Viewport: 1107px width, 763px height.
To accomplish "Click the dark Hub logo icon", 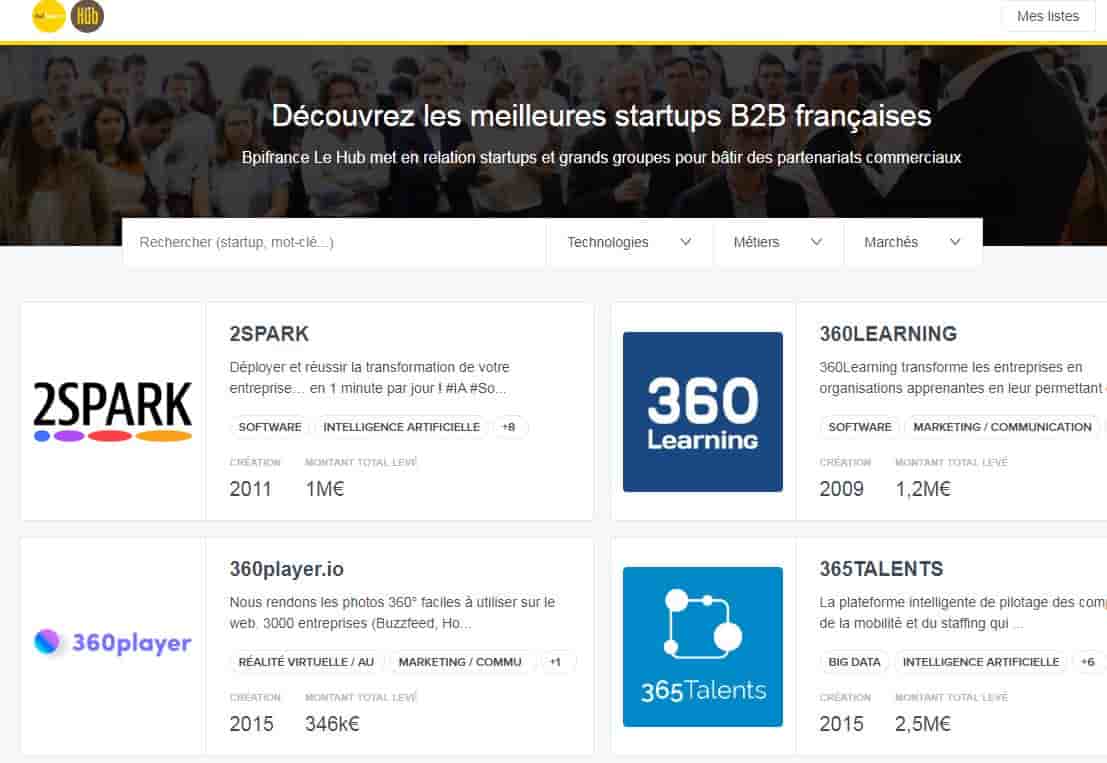I will [88, 16].
